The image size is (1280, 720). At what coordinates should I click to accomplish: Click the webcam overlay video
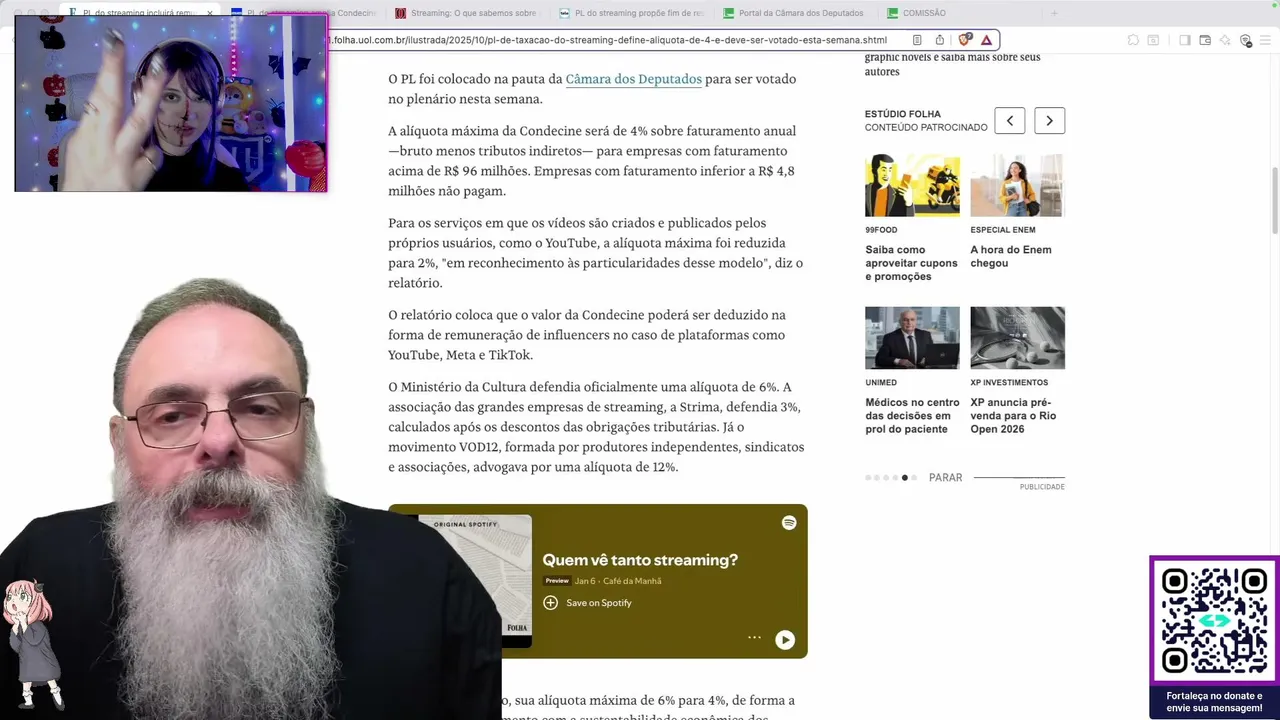pos(171,103)
